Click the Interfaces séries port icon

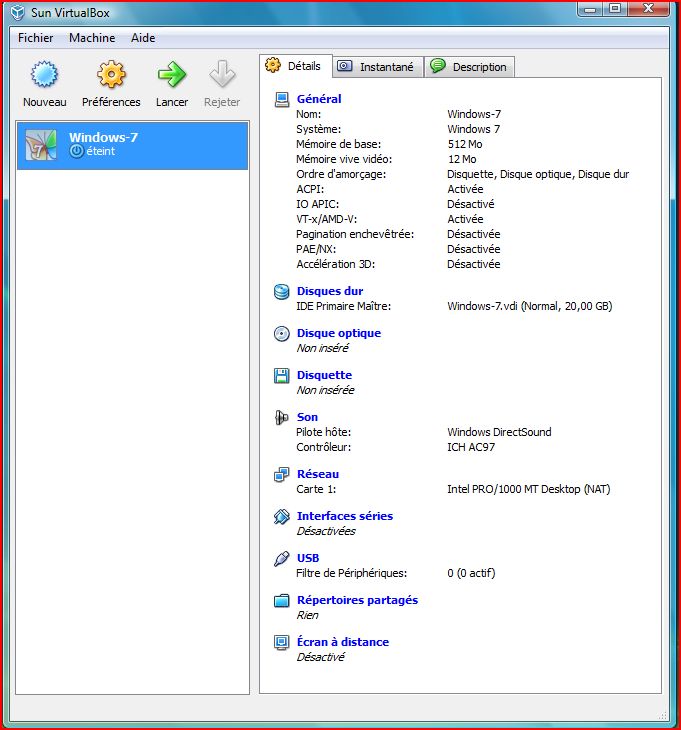point(282,516)
